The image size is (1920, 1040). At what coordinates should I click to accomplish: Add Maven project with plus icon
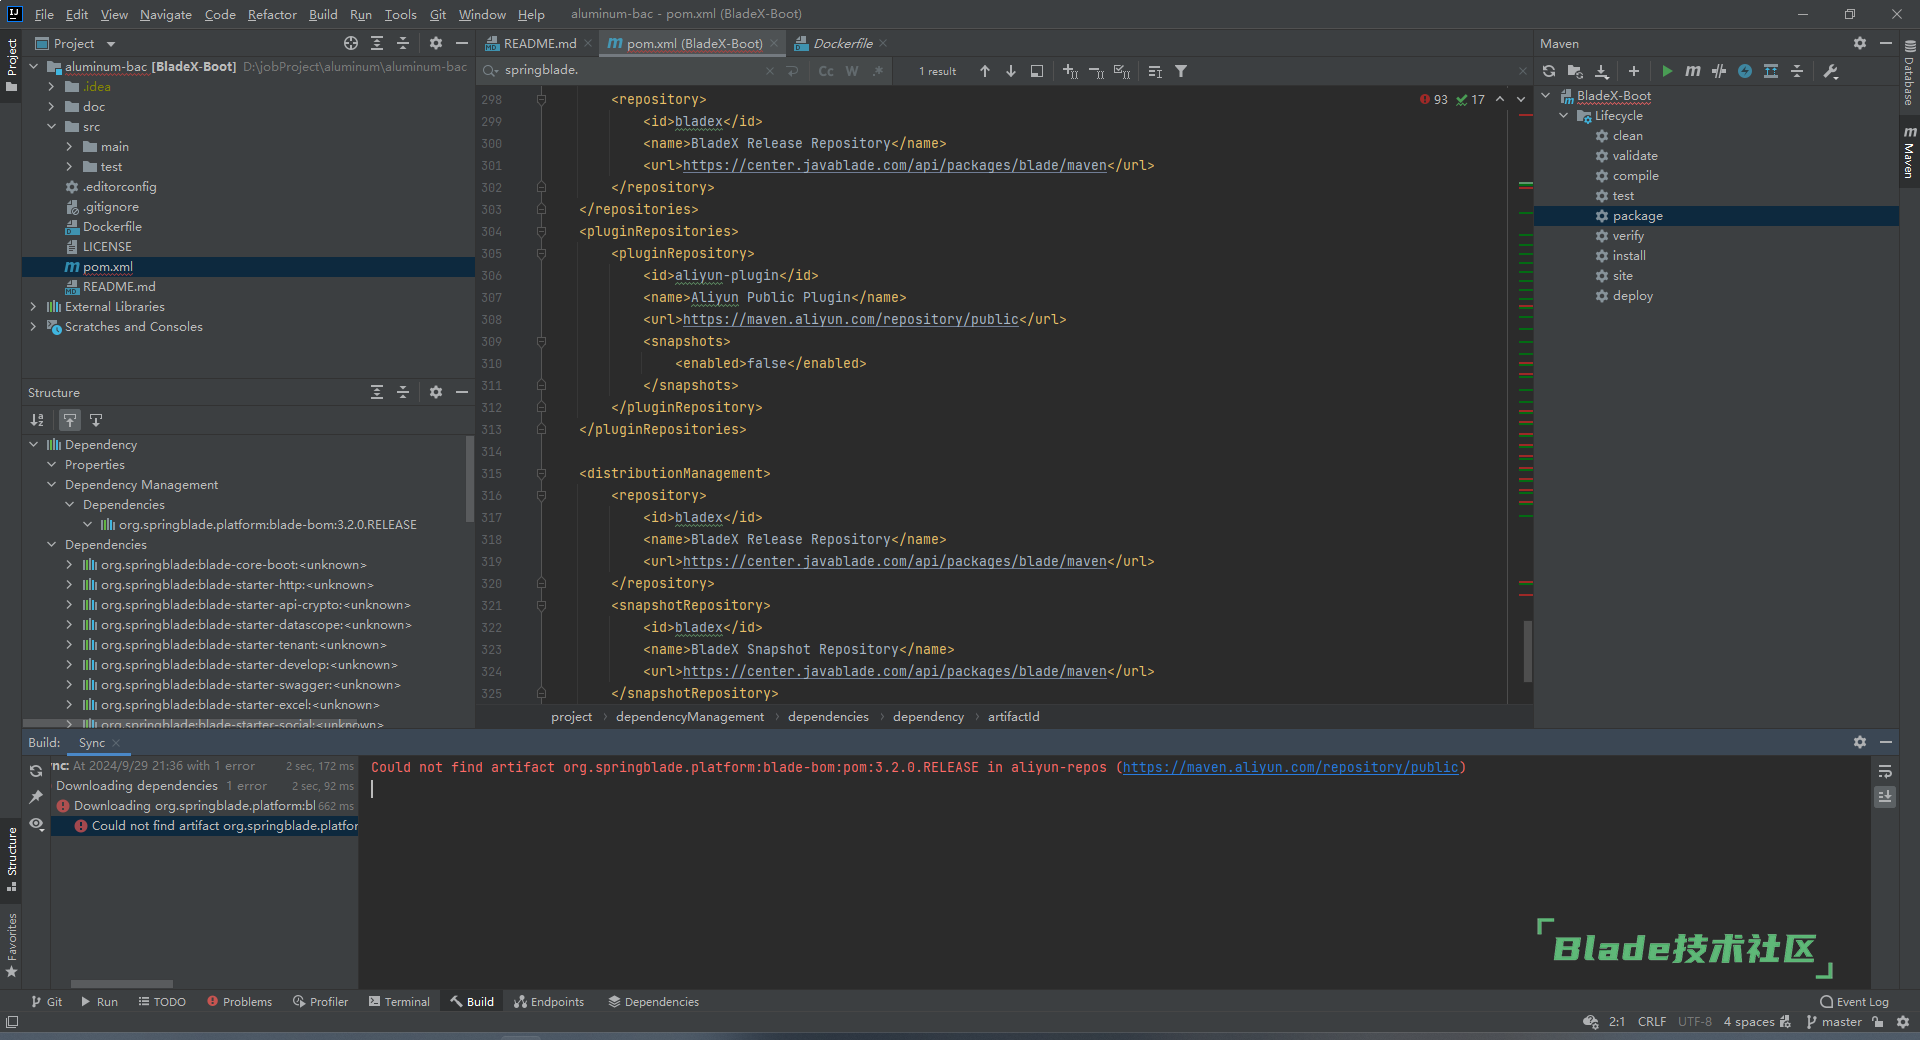pyautogui.click(x=1633, y=71)
